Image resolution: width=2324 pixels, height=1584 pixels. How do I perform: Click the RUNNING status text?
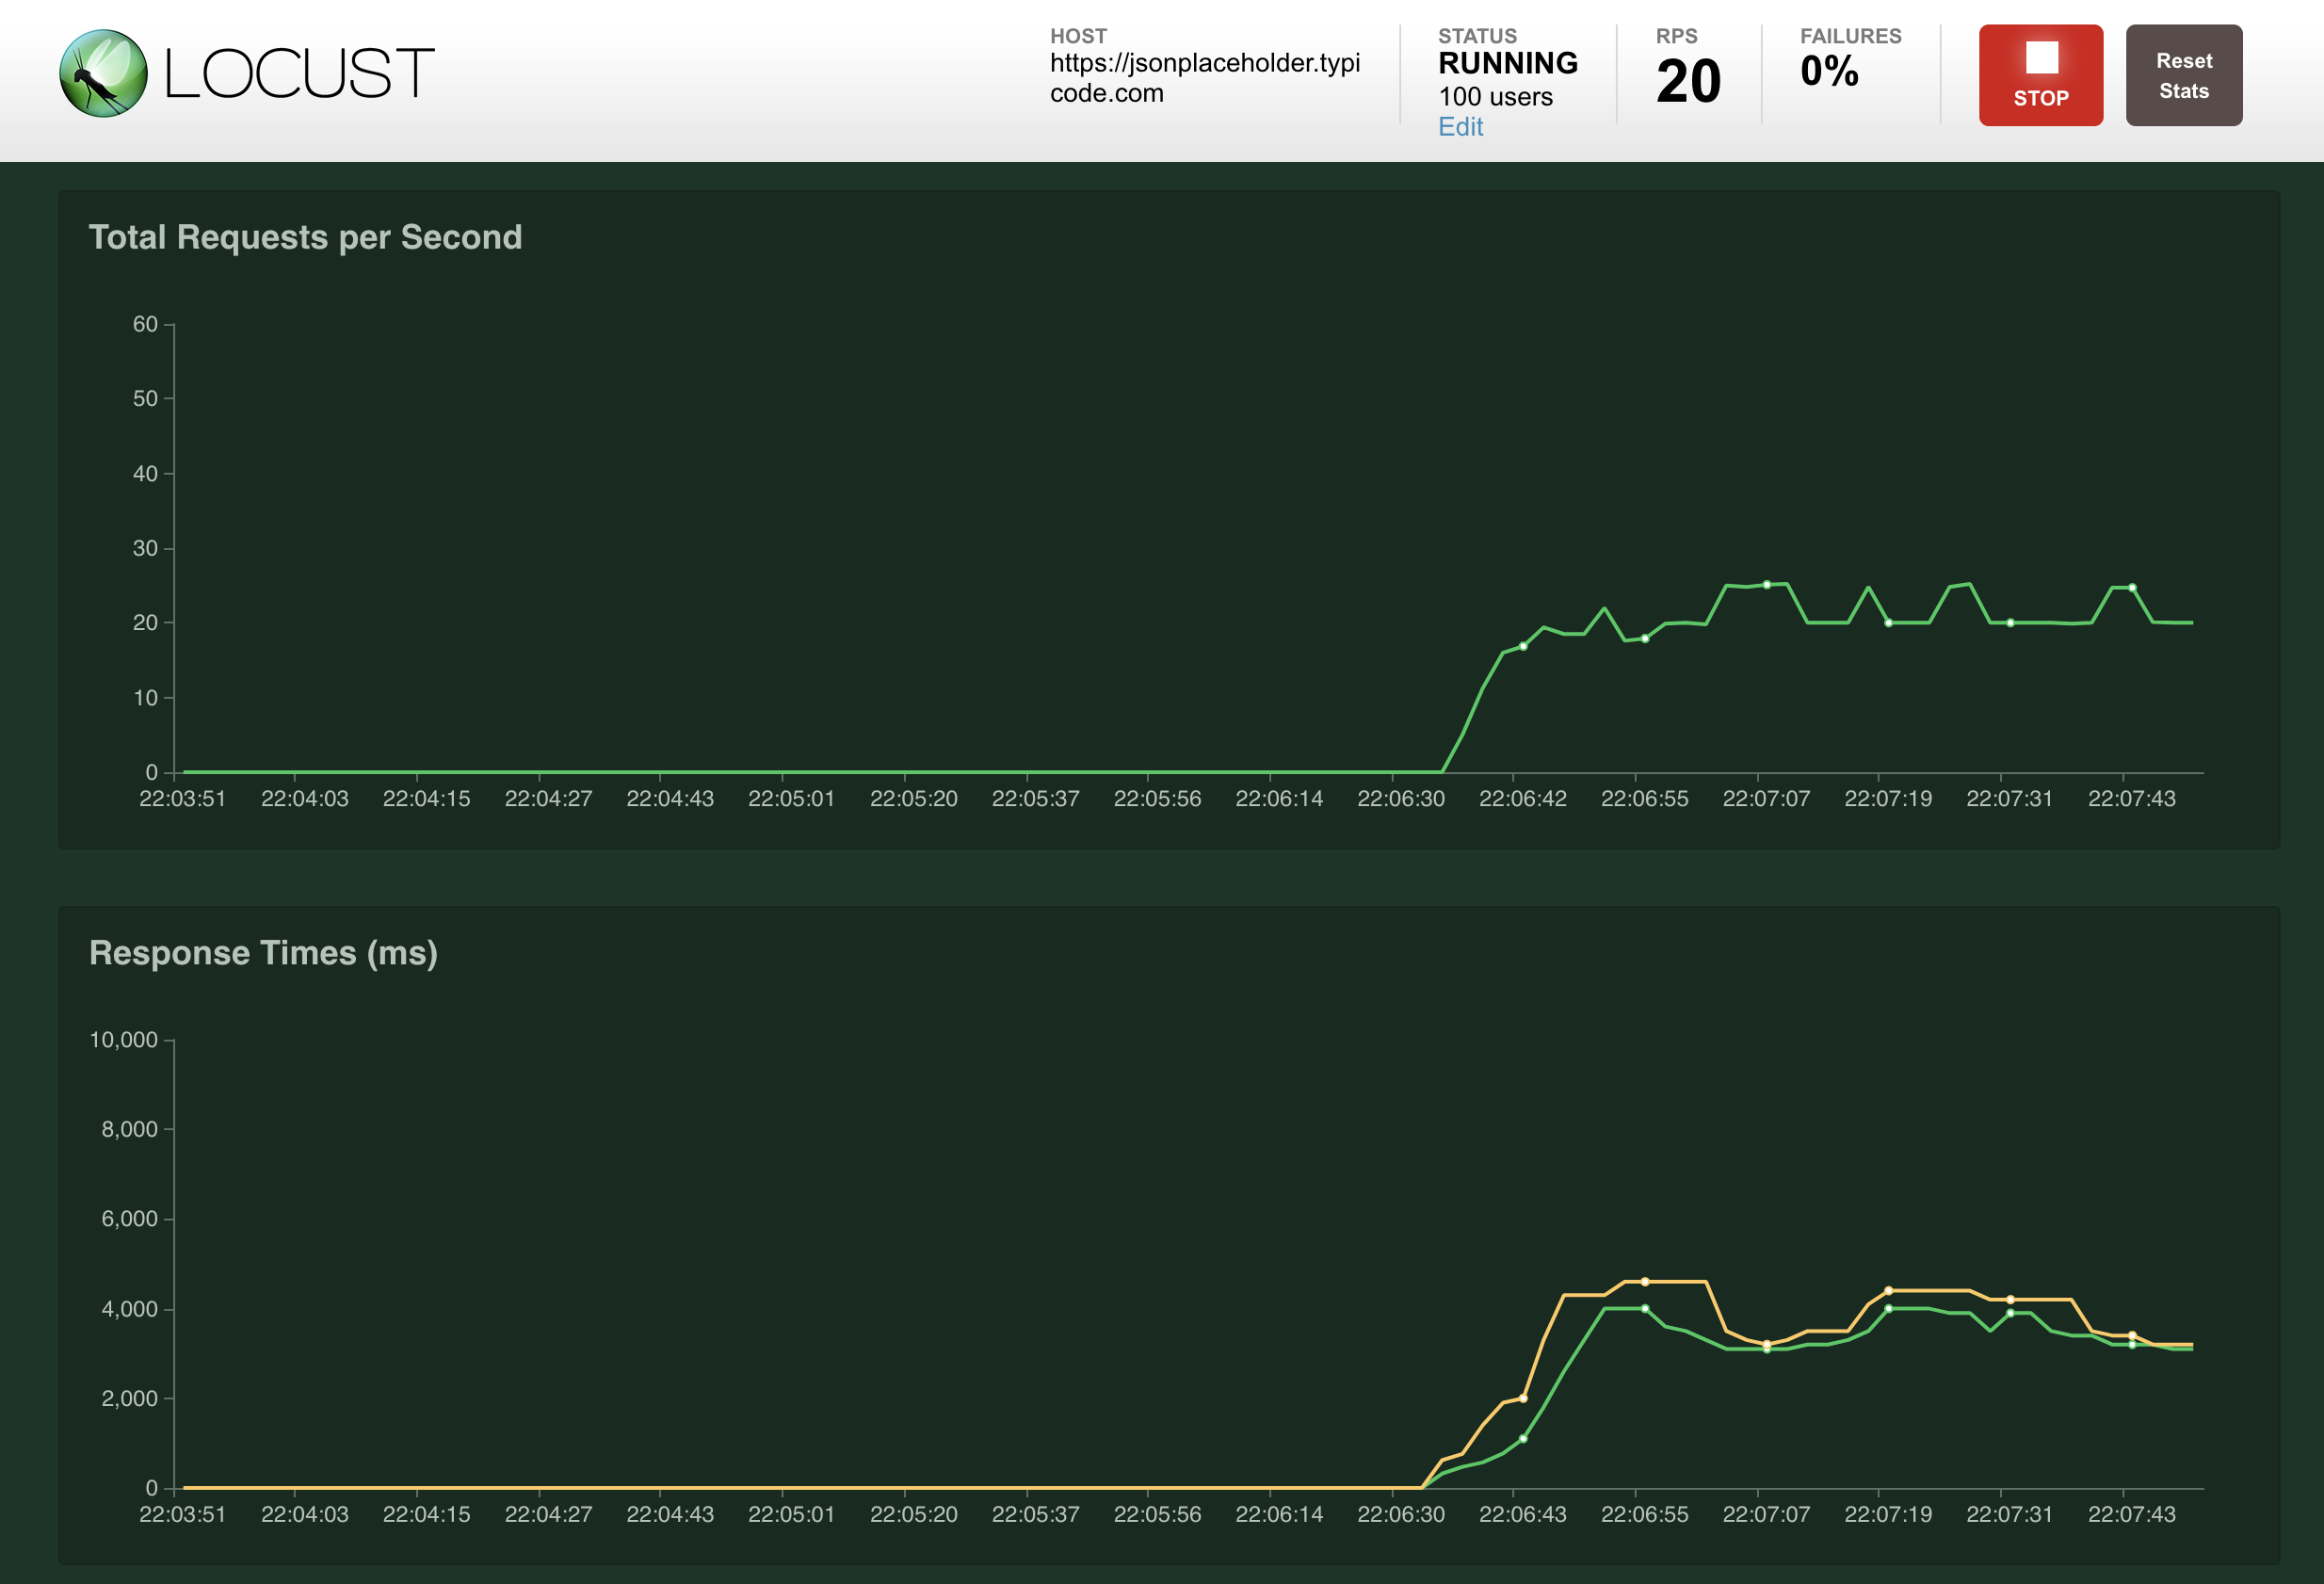tap(1507, 63)
